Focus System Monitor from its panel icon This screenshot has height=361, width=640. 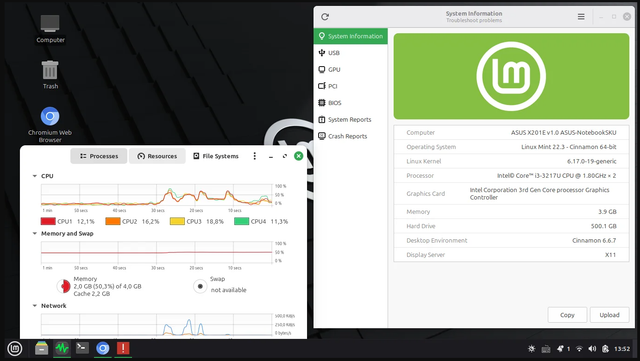pos(62,348)
